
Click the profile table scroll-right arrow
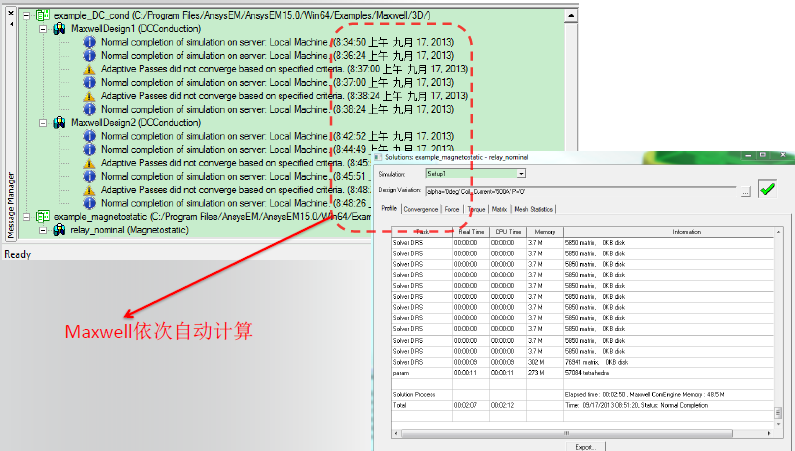tap(769, 434)
